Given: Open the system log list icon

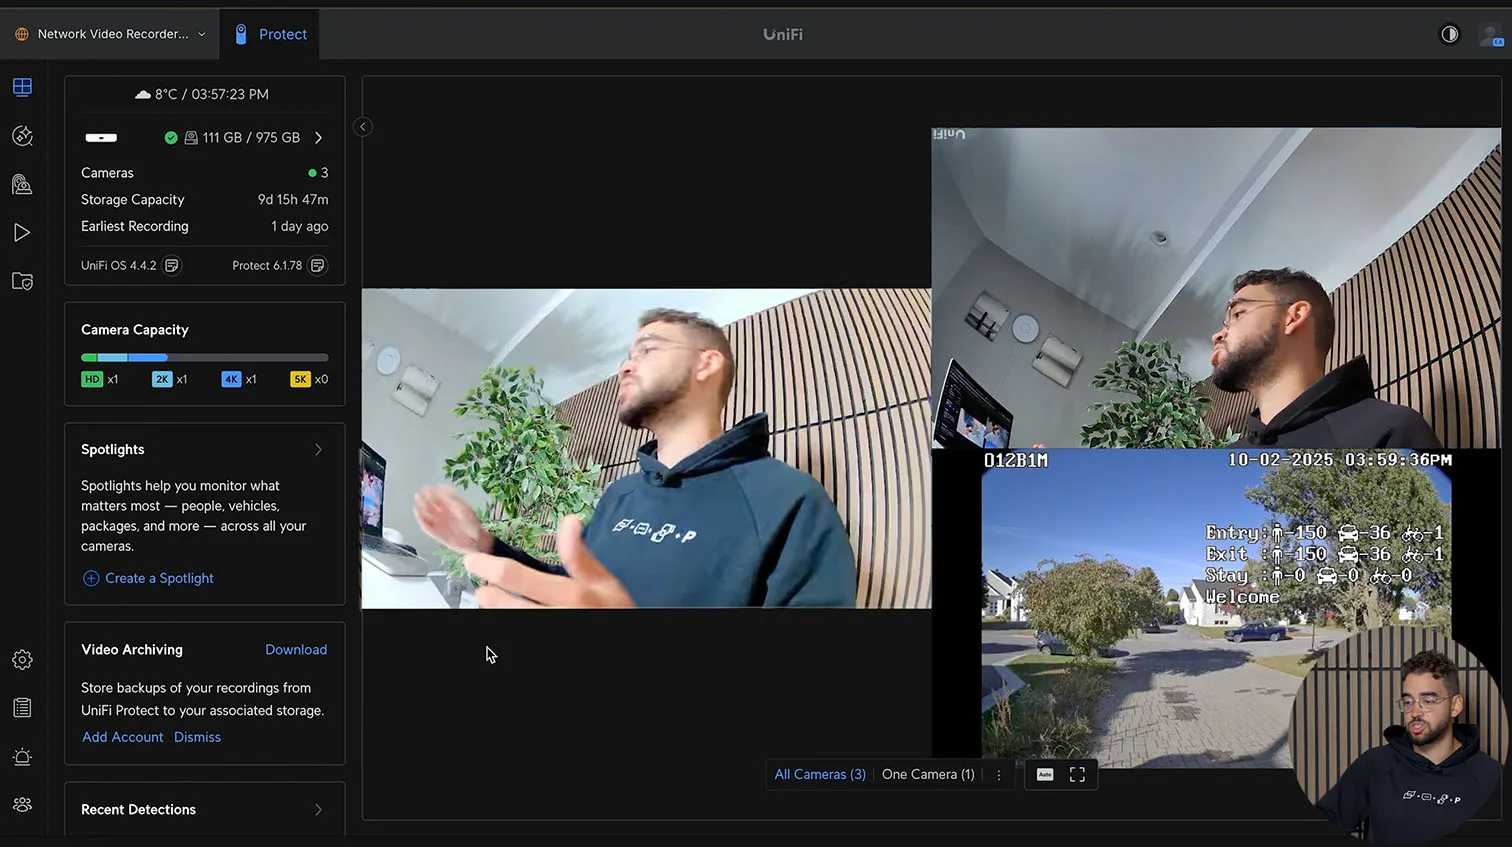Looking at the screenshot, I should click(22, 708).
